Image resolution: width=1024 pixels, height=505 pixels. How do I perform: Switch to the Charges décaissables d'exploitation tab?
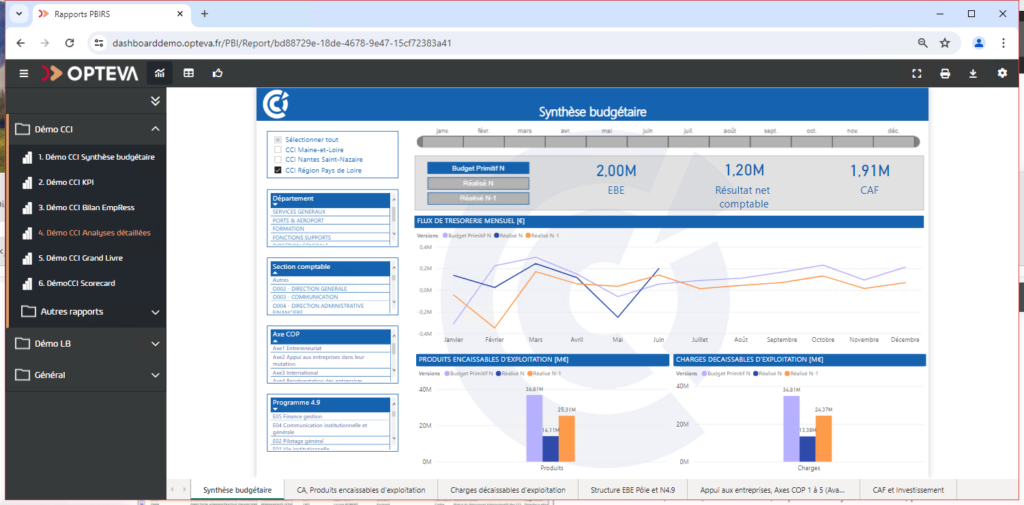[508, 489]
